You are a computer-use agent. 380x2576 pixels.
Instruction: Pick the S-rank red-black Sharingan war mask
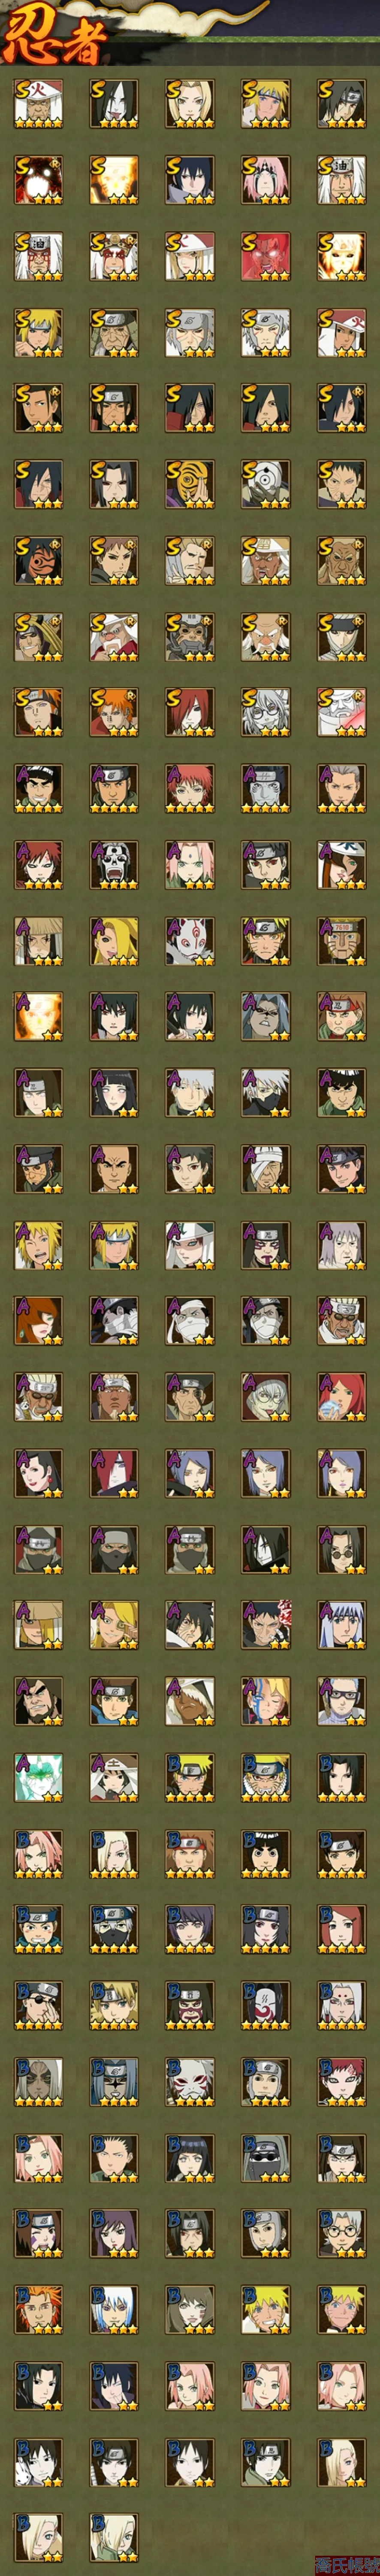coord(38,559)
